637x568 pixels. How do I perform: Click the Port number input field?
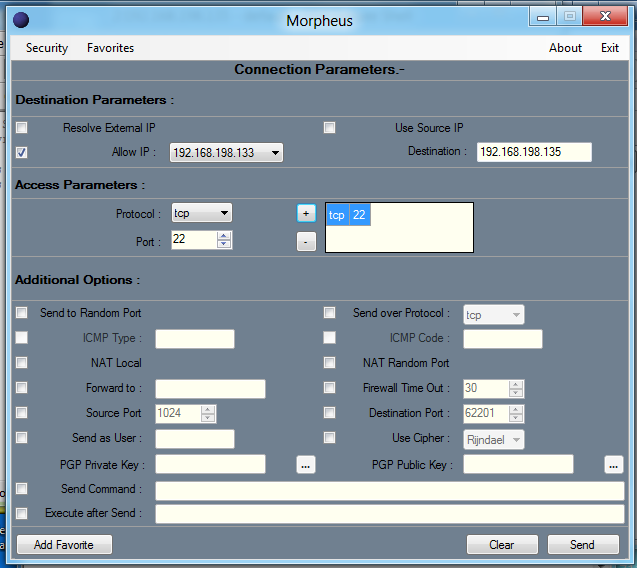point(194,239)
